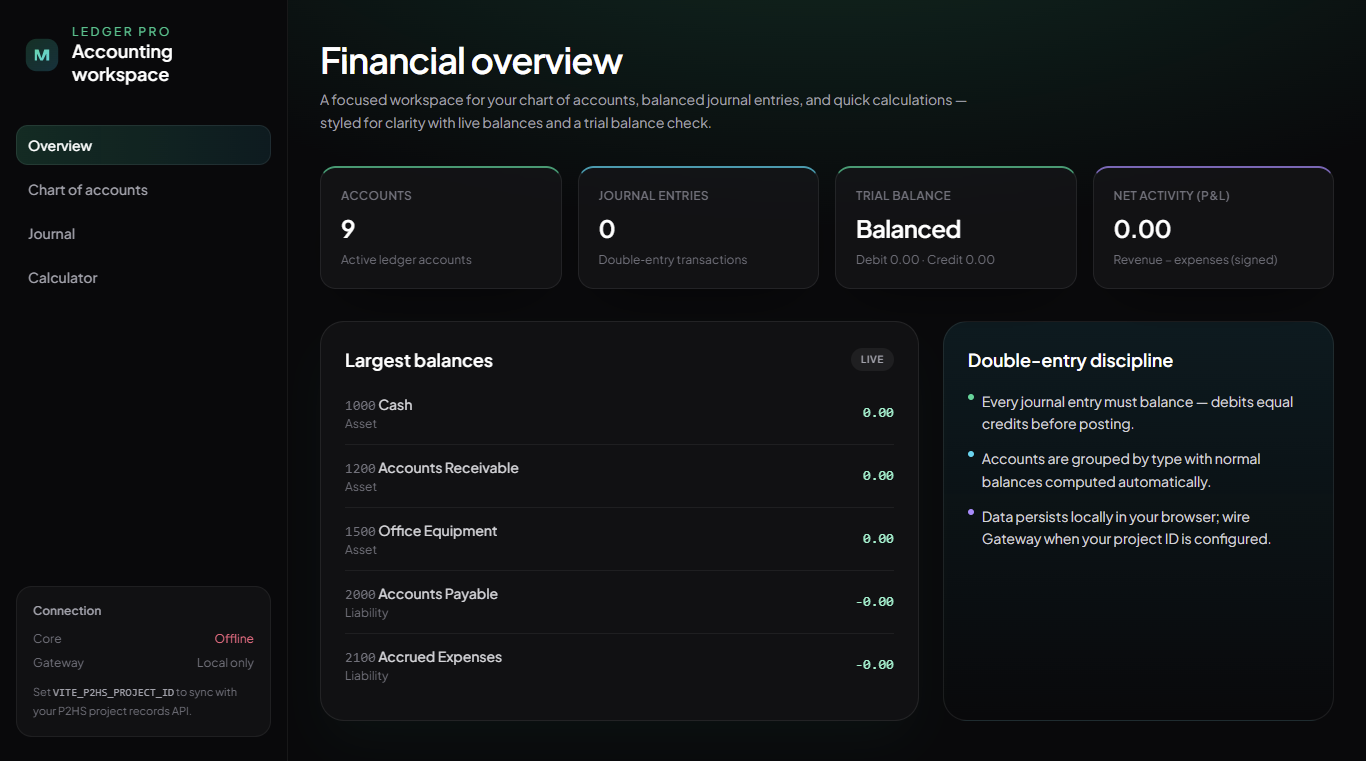
Task: Click the Accounts stat card
Action: [441, 228]
